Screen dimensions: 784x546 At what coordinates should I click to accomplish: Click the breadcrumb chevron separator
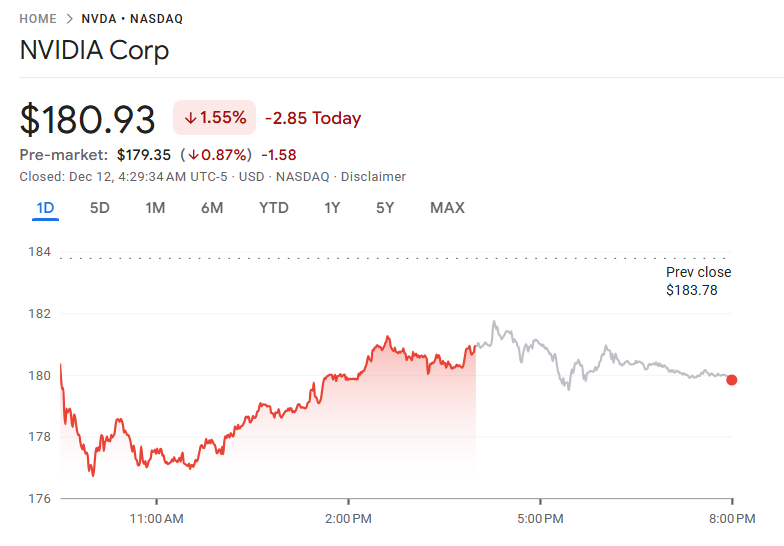(x=70, y=19)
